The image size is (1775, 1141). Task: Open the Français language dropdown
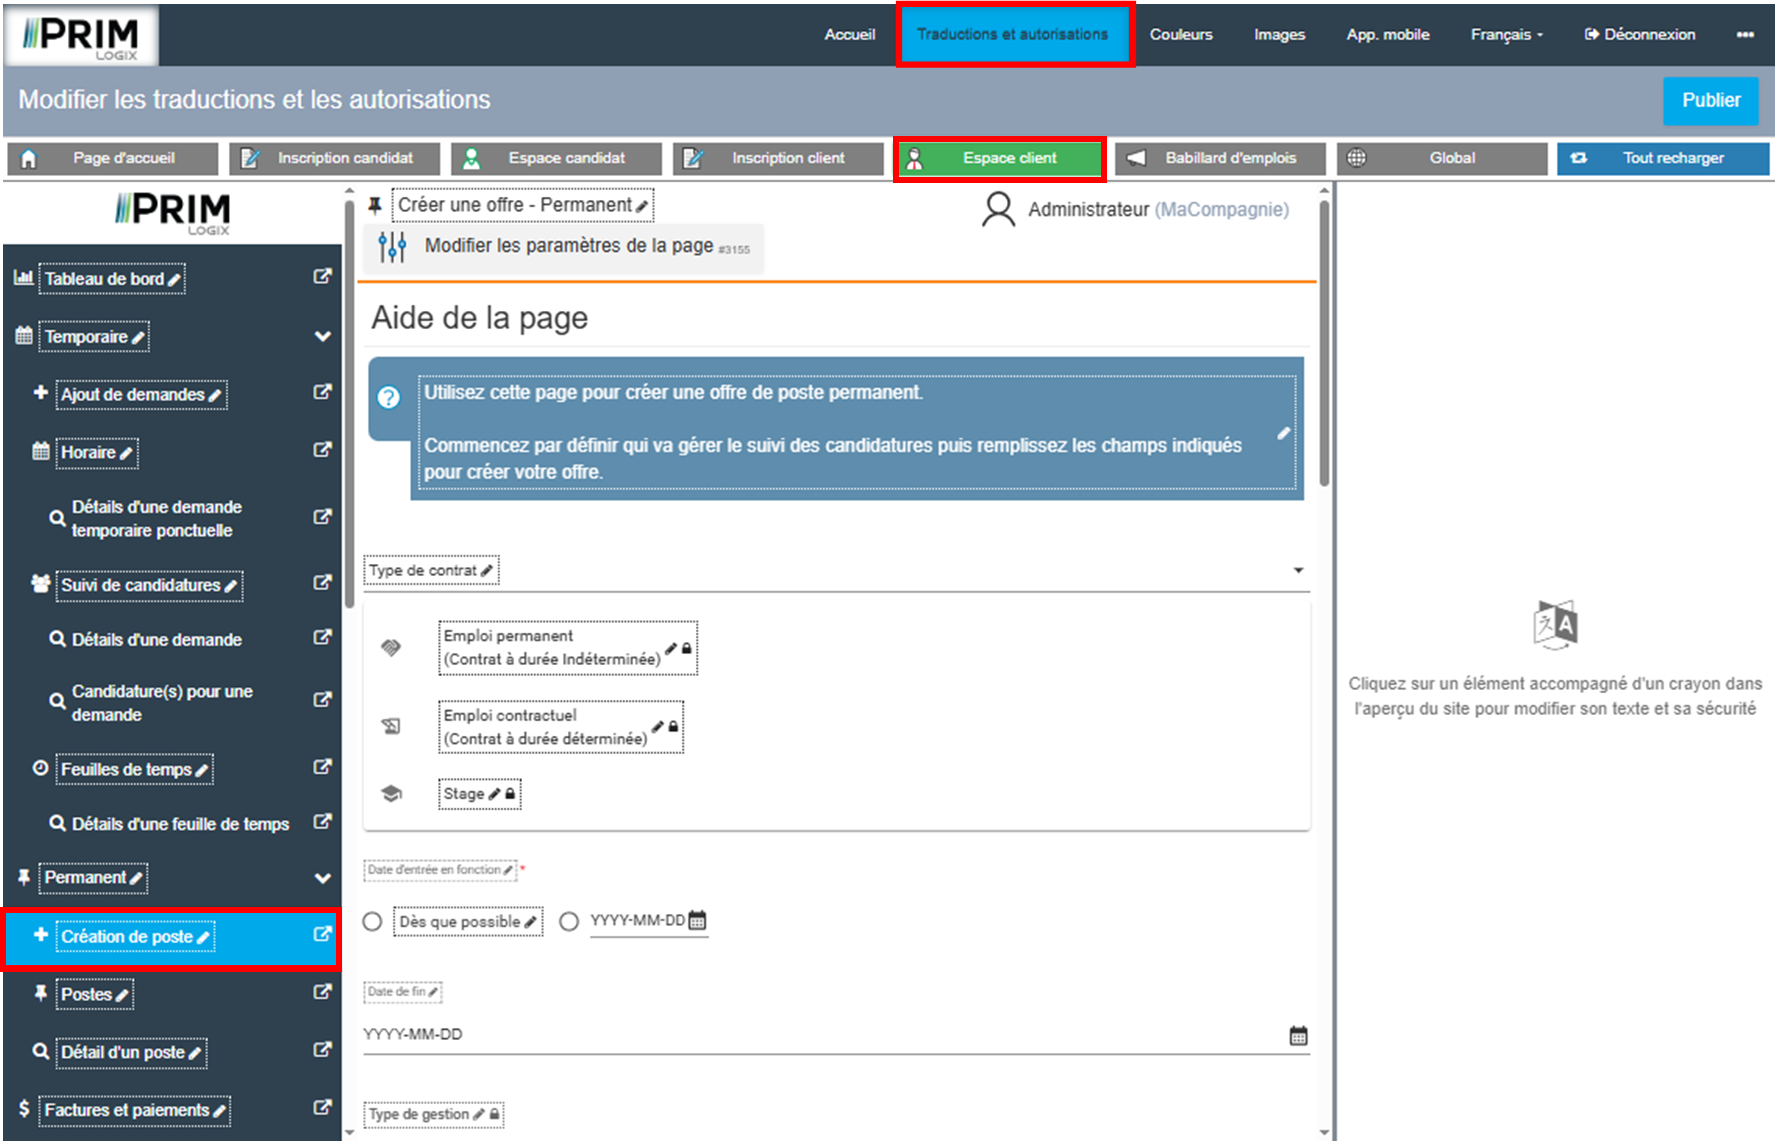click(1506, 35)
